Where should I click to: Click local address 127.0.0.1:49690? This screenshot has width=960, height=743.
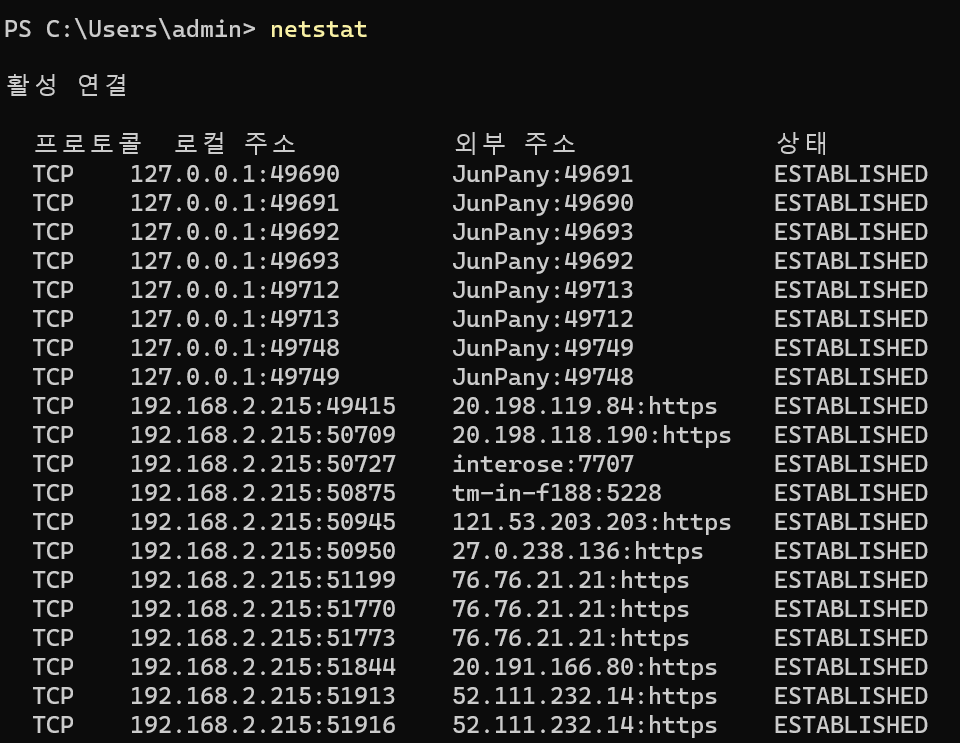234,174
